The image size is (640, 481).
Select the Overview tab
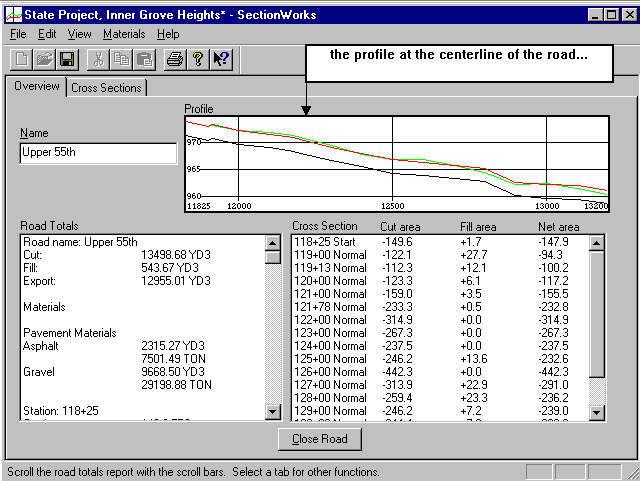coord(37,87)
